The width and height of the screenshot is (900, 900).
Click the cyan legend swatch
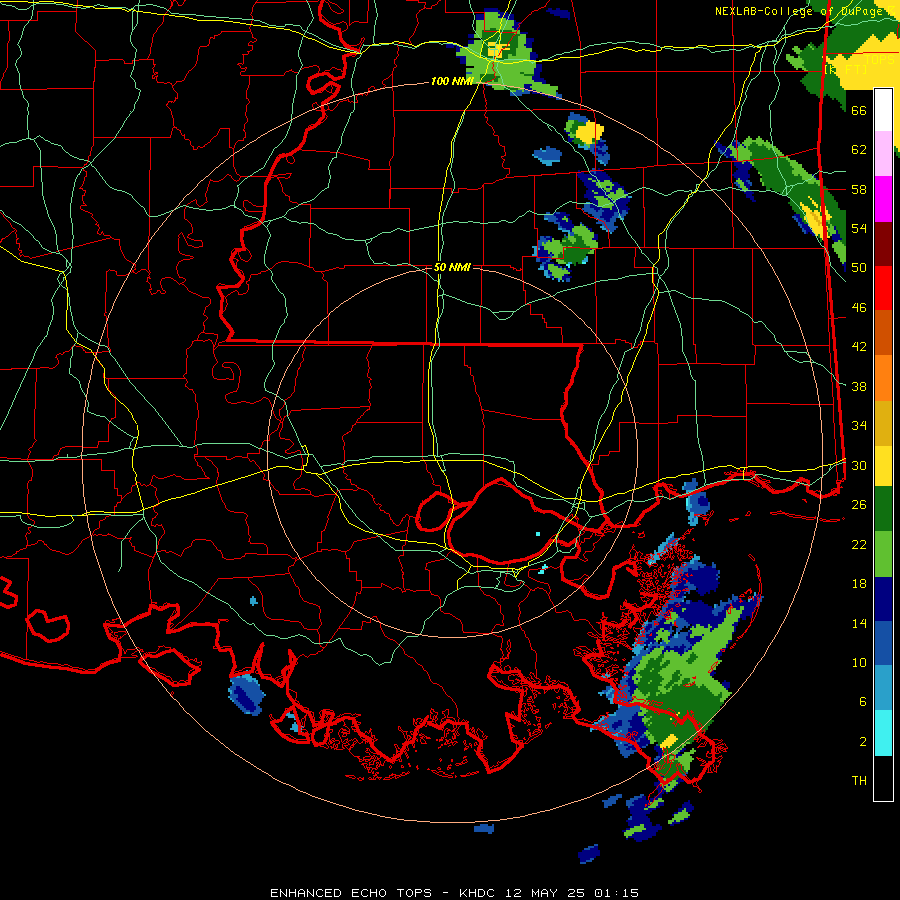[x=883, y=733]
